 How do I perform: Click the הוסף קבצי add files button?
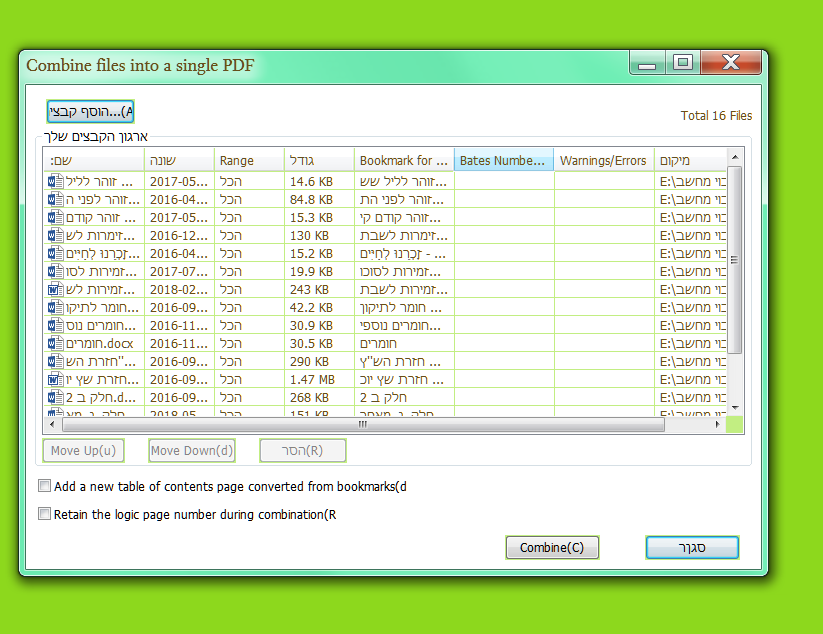click(x=90, y=111)
